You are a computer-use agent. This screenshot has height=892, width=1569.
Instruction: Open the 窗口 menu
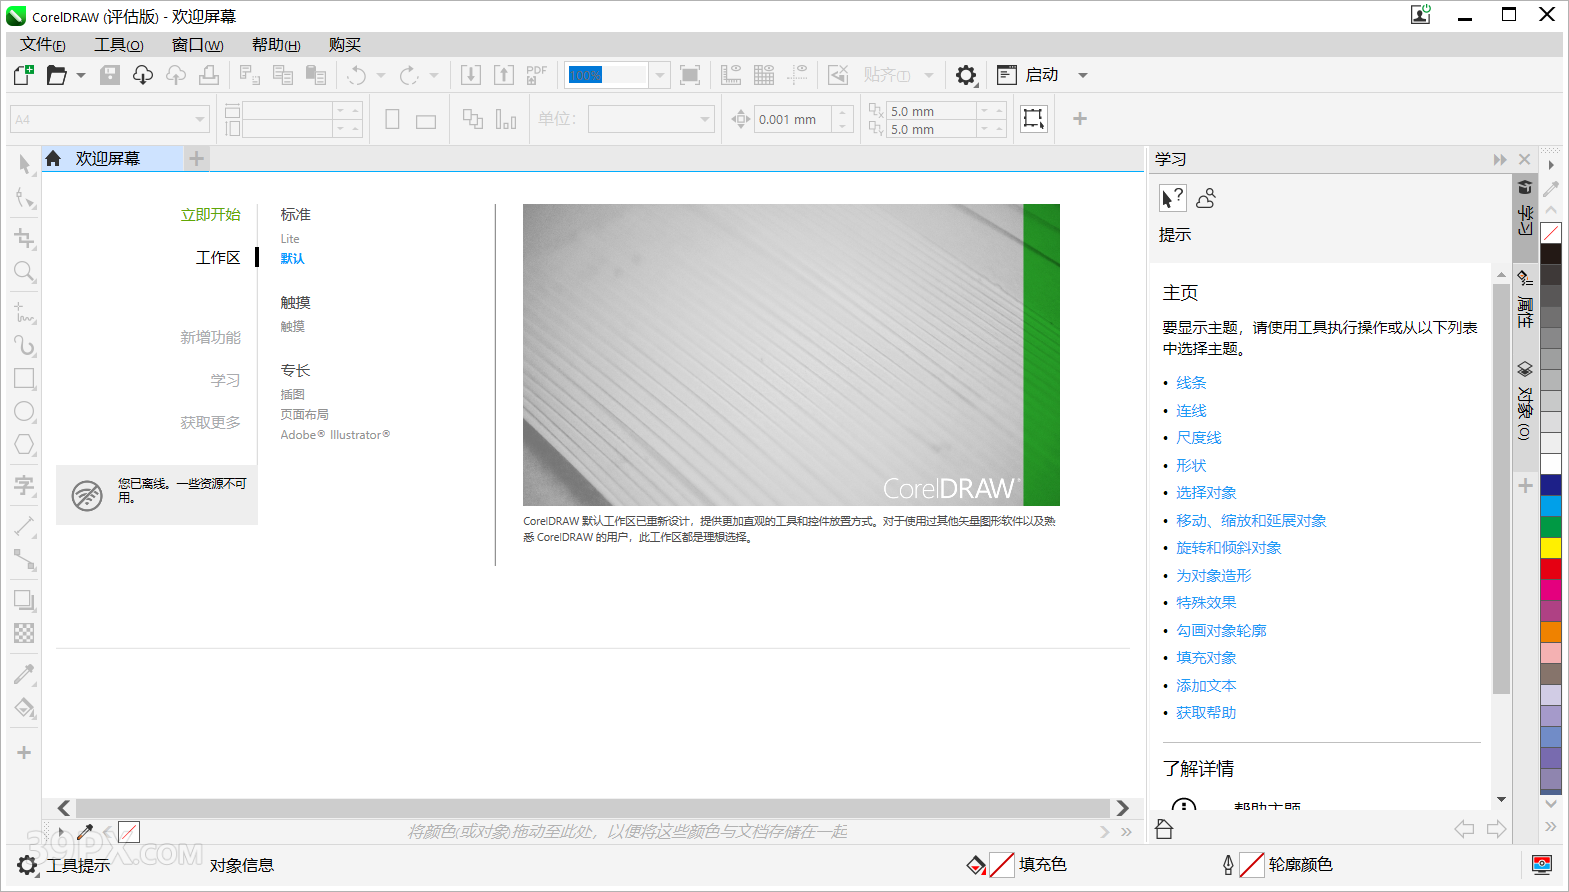point(197,45)
